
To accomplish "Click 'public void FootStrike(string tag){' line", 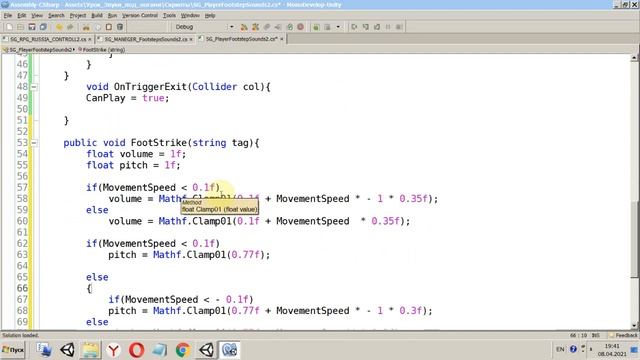I will coord(161,143).
